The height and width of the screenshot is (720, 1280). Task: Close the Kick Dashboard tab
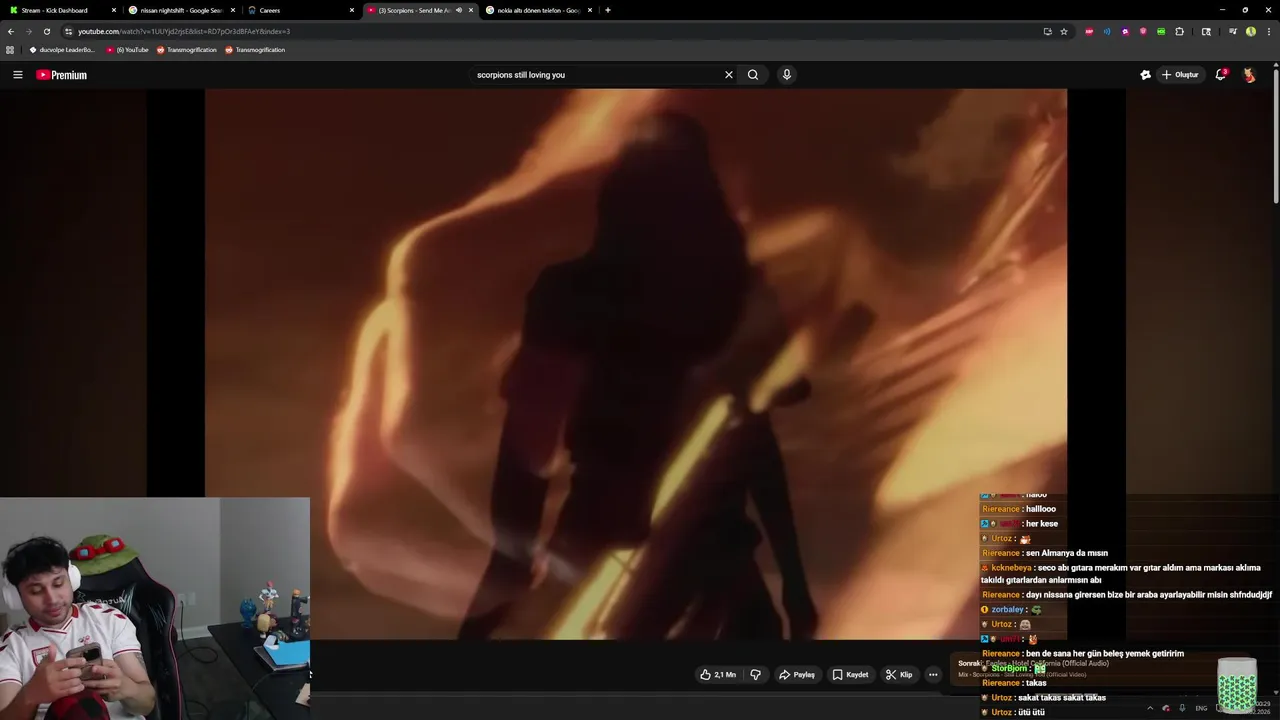(x=114, y=10)
